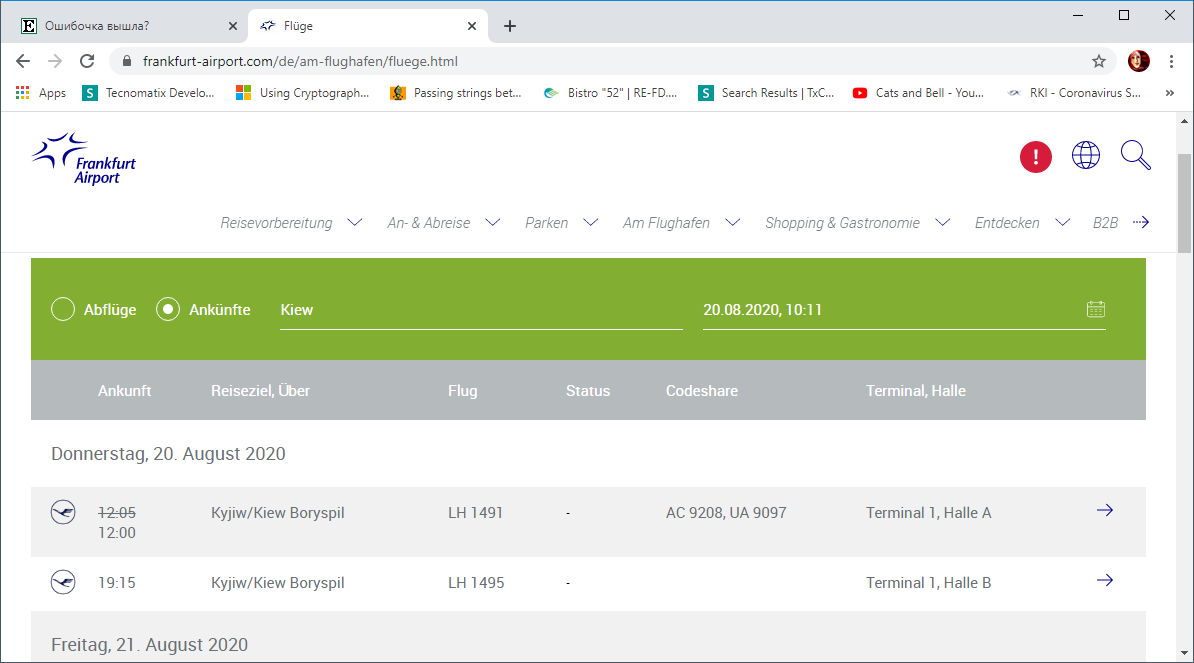This screenshot has width=1194, height=663.
Task: Expand the Reisevorbereitung menu
Action: coord(290,223)
